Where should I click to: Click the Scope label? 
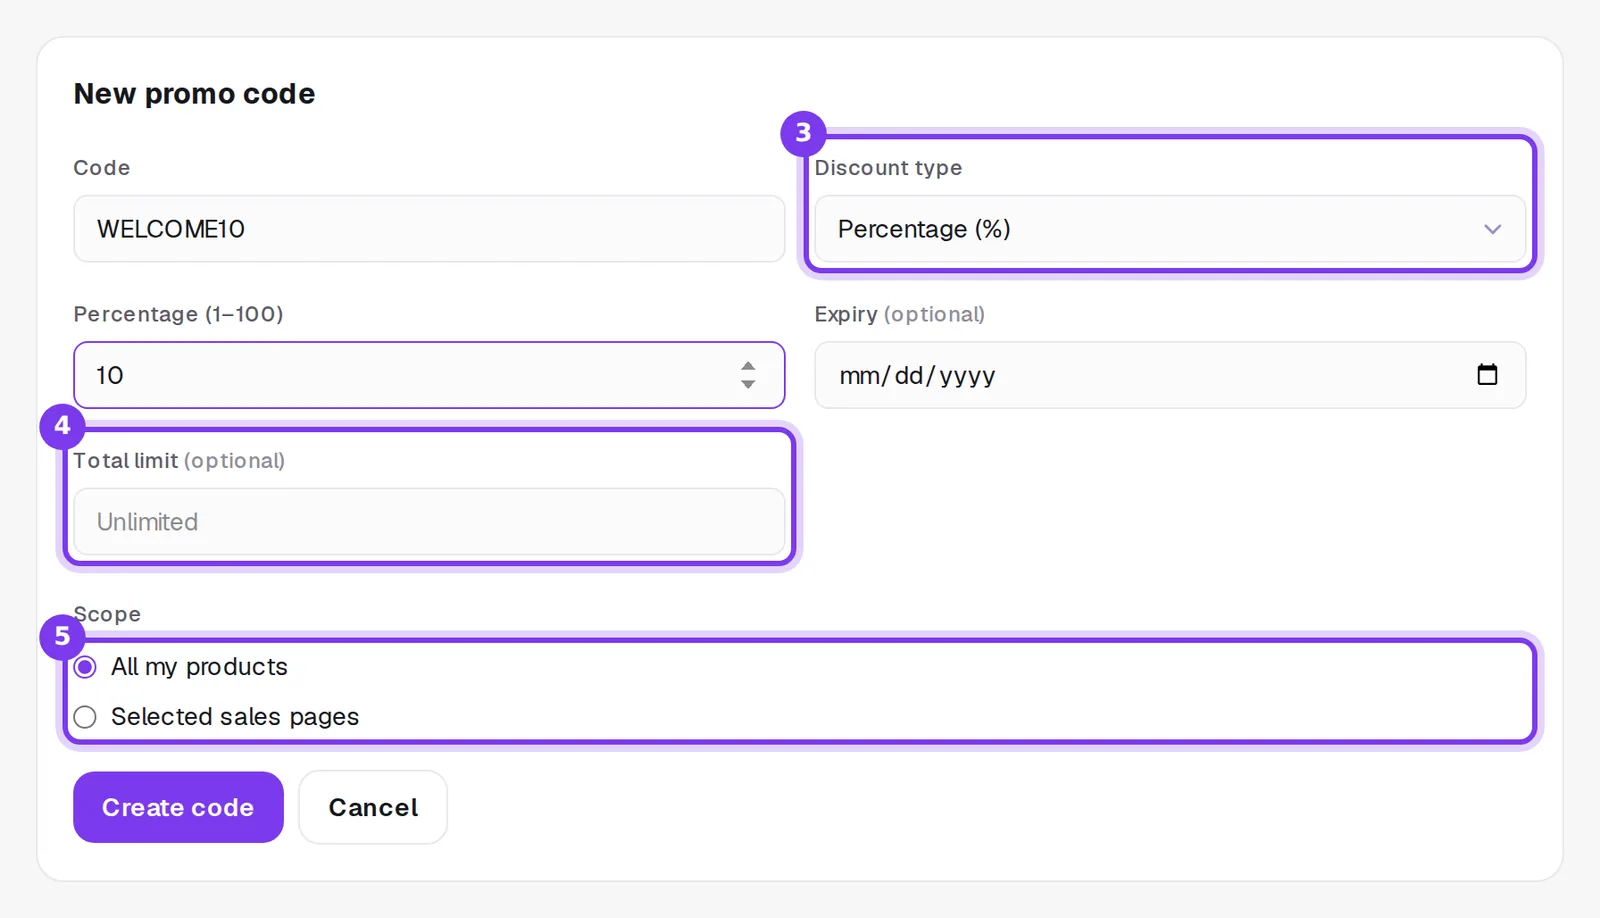tap(107, 614)
